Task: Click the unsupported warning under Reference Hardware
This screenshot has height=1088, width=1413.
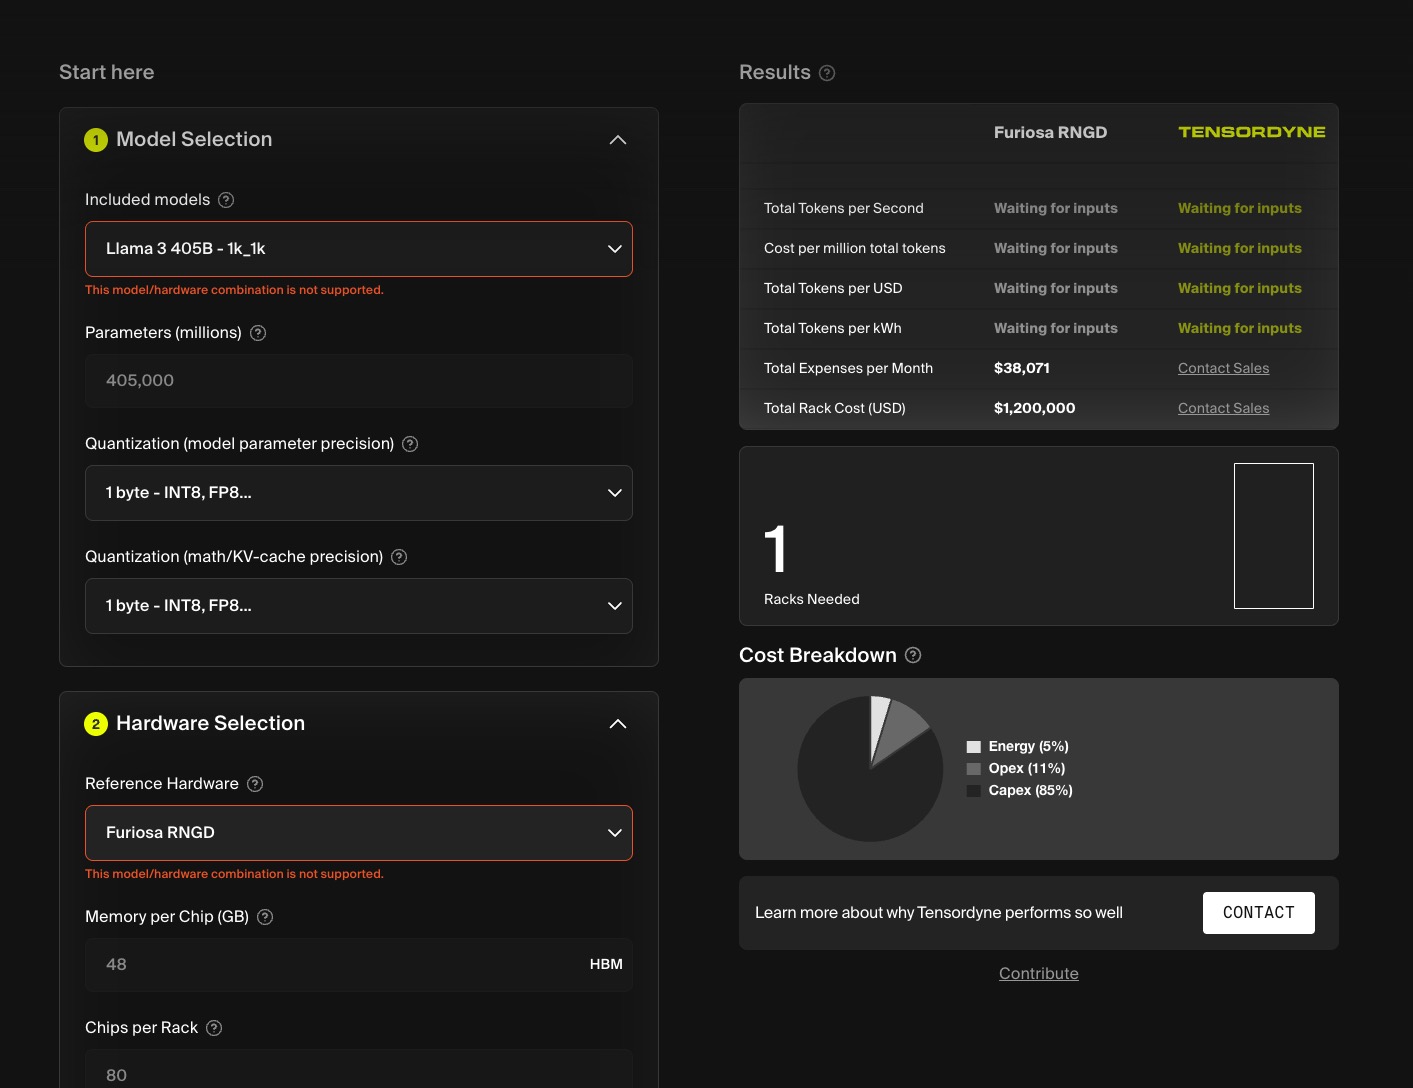Action: tap(234, 874)
